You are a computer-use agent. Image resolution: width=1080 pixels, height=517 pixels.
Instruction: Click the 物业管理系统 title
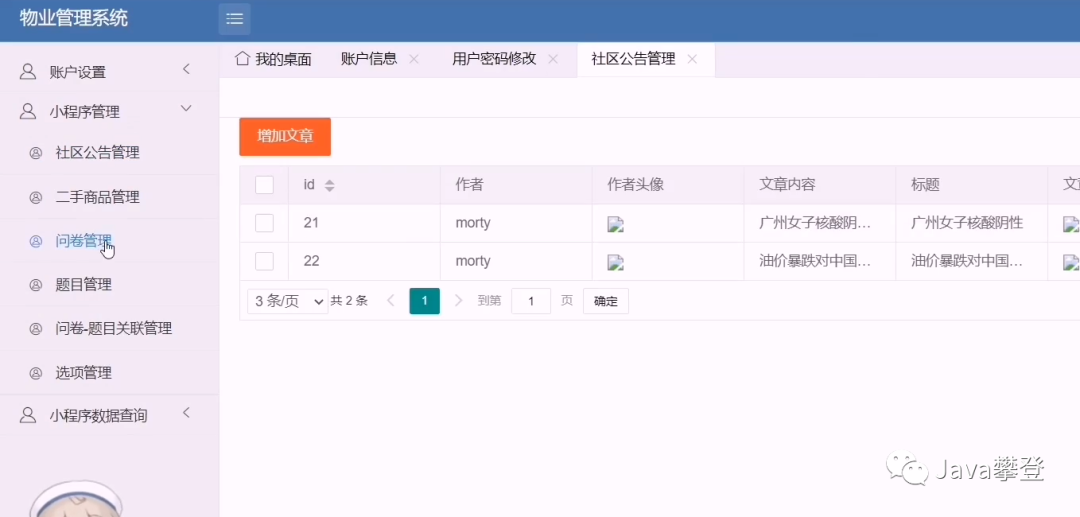74,19
